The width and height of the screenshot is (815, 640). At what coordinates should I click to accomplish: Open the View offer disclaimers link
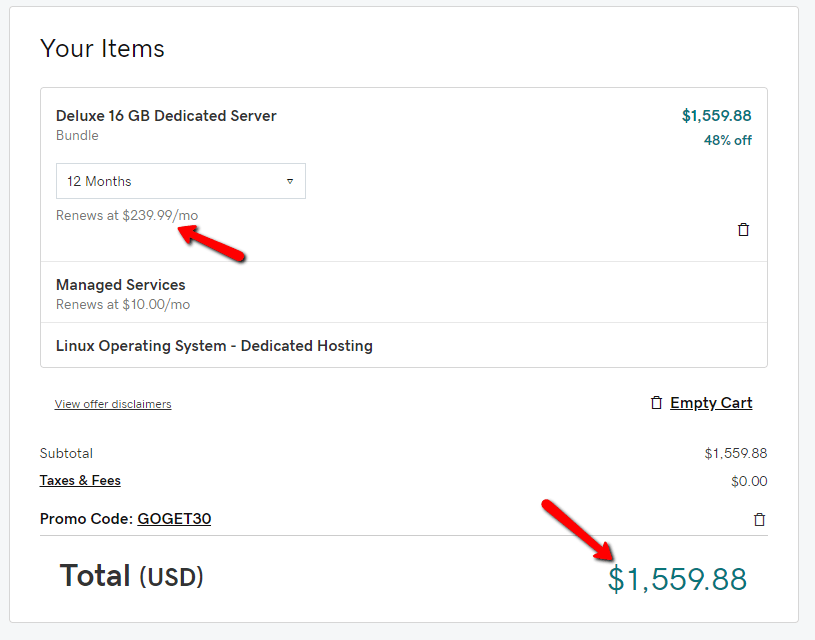click(x=113, y=404)
